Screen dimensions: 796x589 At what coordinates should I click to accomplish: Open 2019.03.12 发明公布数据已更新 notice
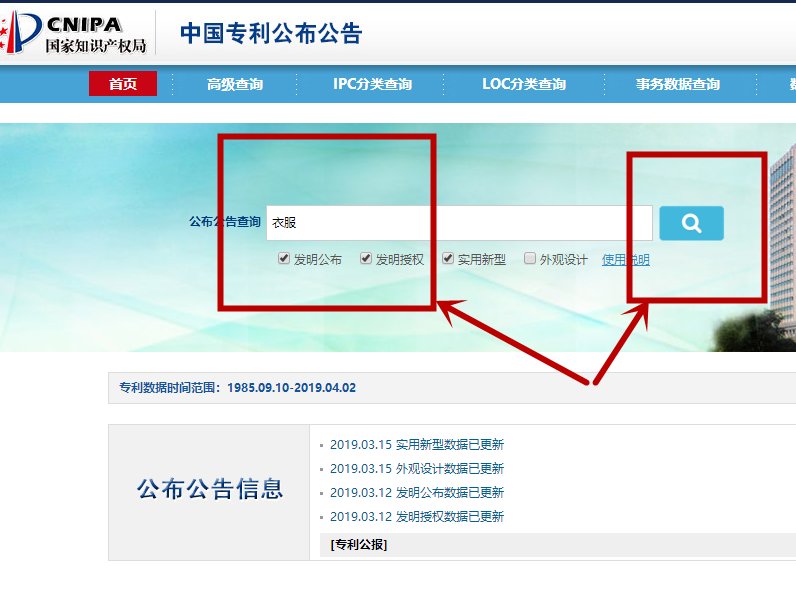coord(416,493)
